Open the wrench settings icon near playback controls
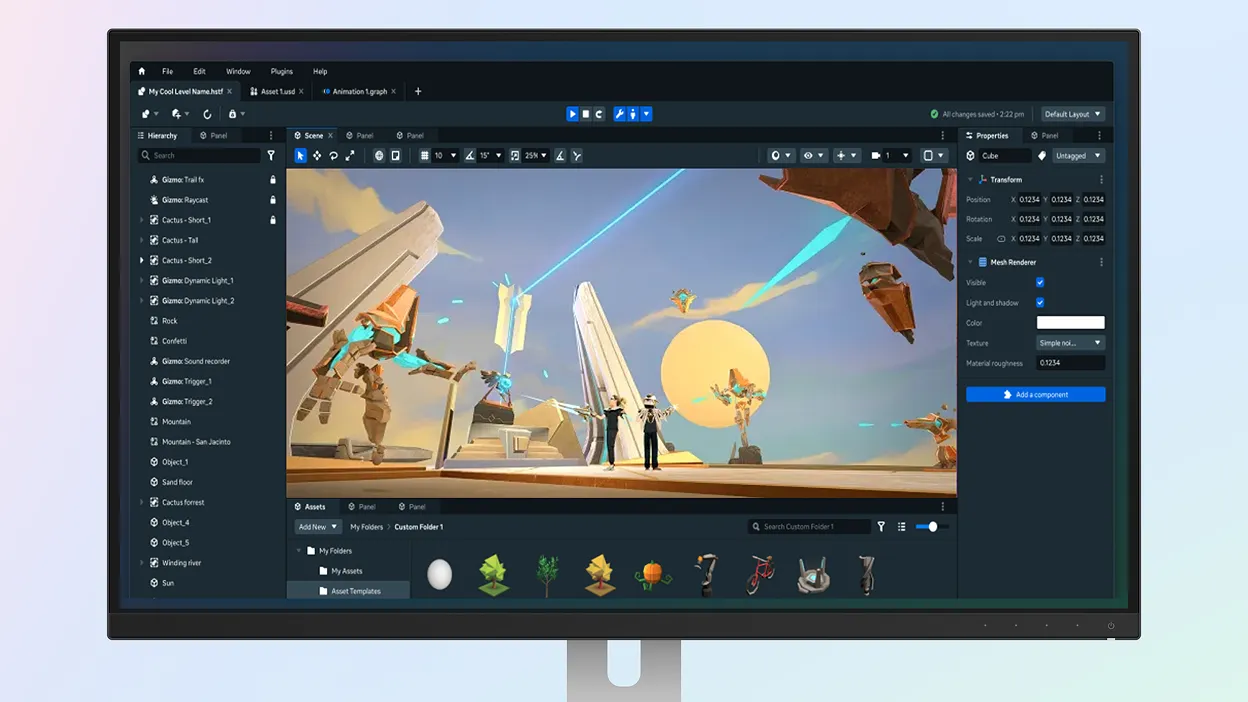The width and height of the screenshot is (1248, 702). pyautogui.click(x=618, y=114)
